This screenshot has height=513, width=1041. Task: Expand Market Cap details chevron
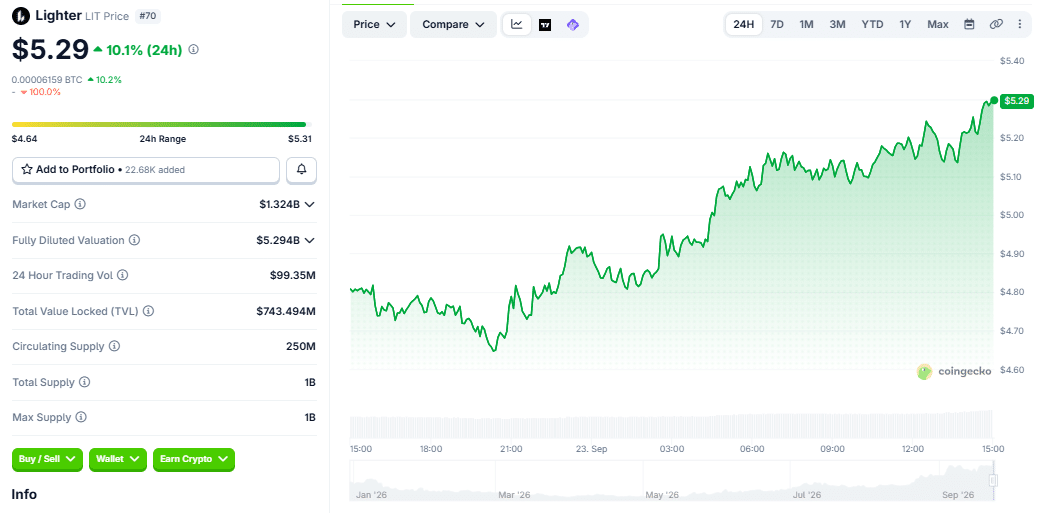(x=309, y=204)
